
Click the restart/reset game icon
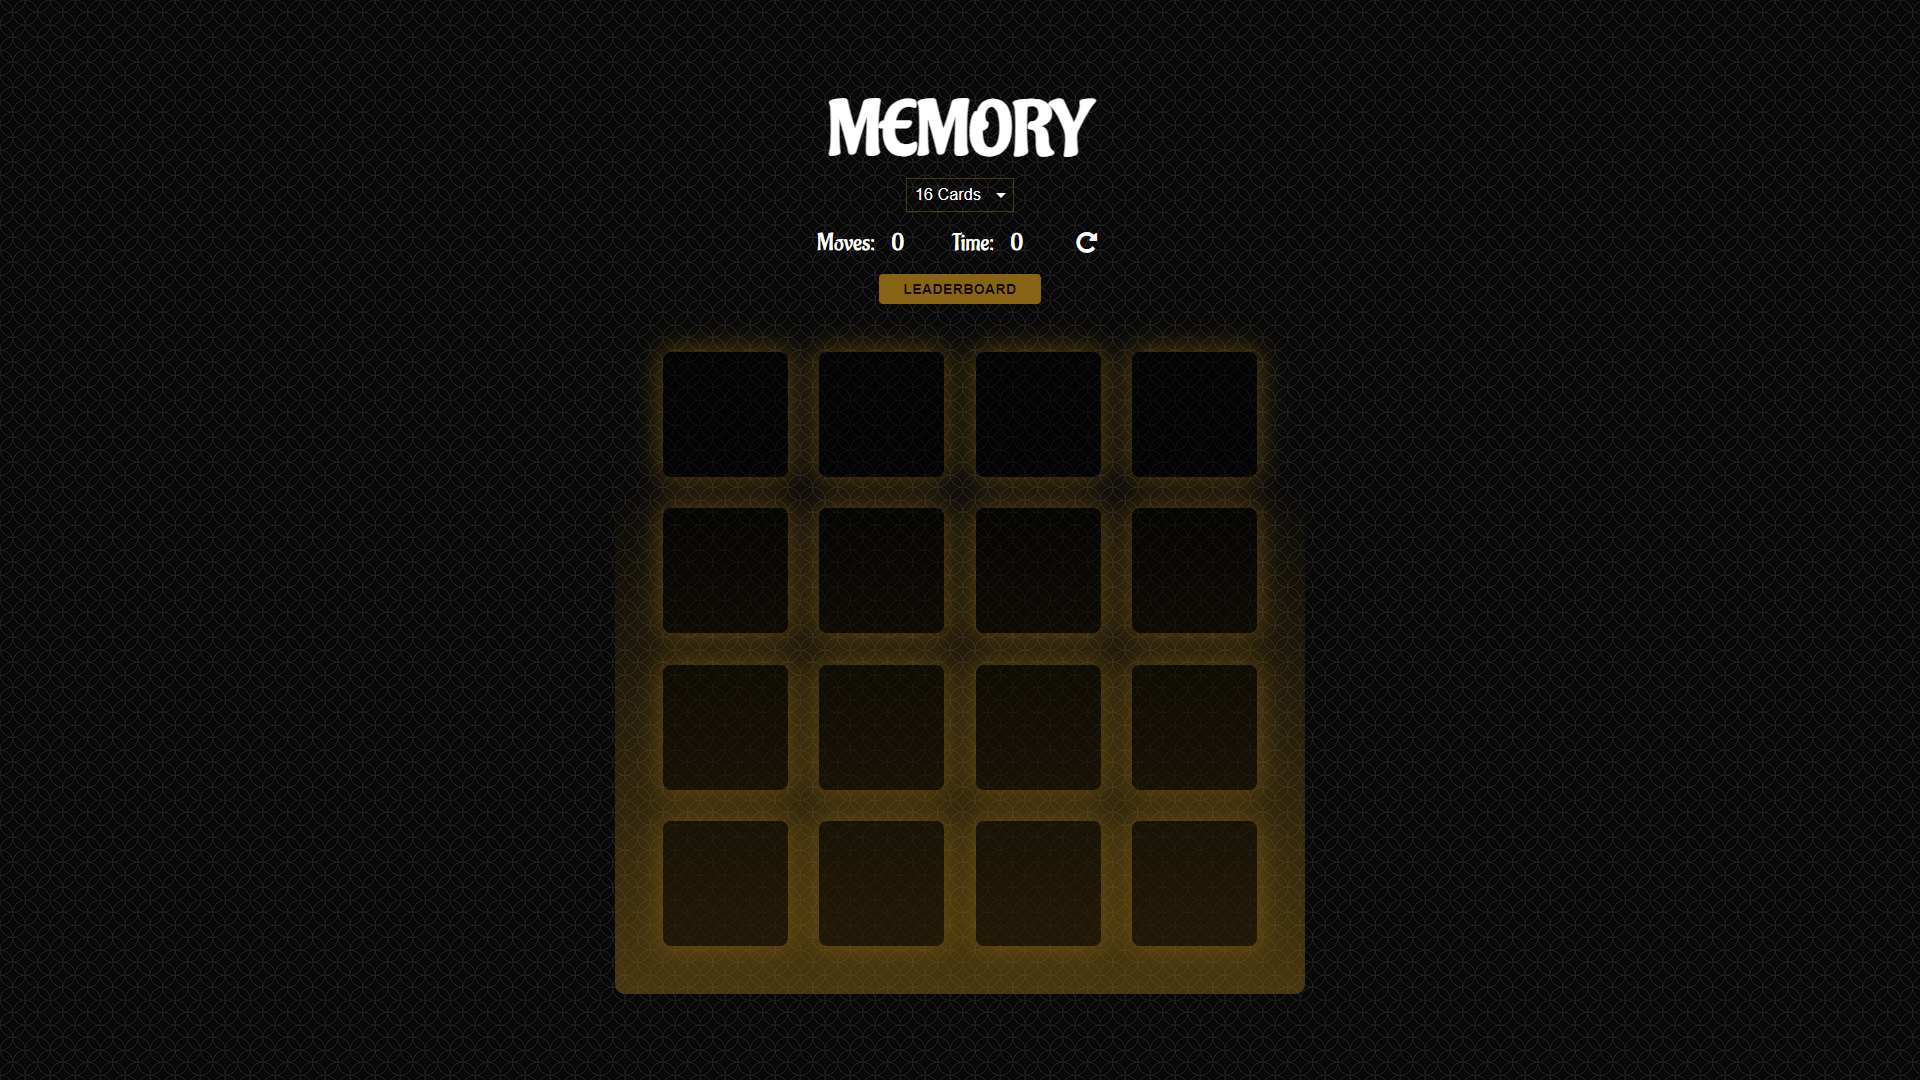coord(1087,243)
